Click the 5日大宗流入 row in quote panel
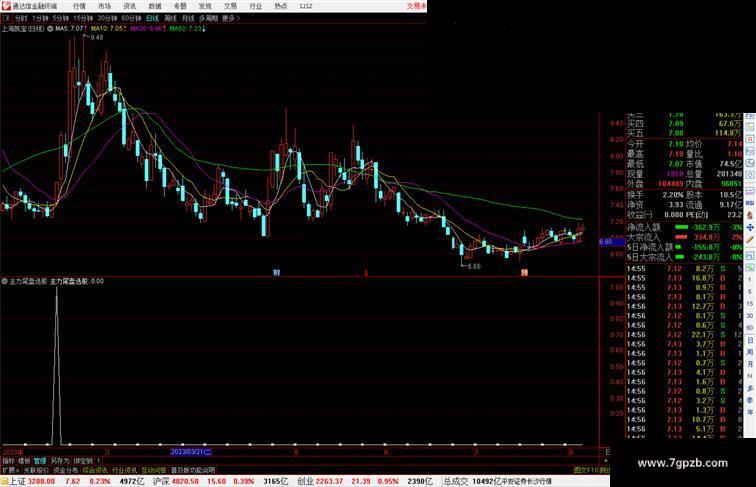The width and height of the screenshot is (756, 487). coord(685,257)
